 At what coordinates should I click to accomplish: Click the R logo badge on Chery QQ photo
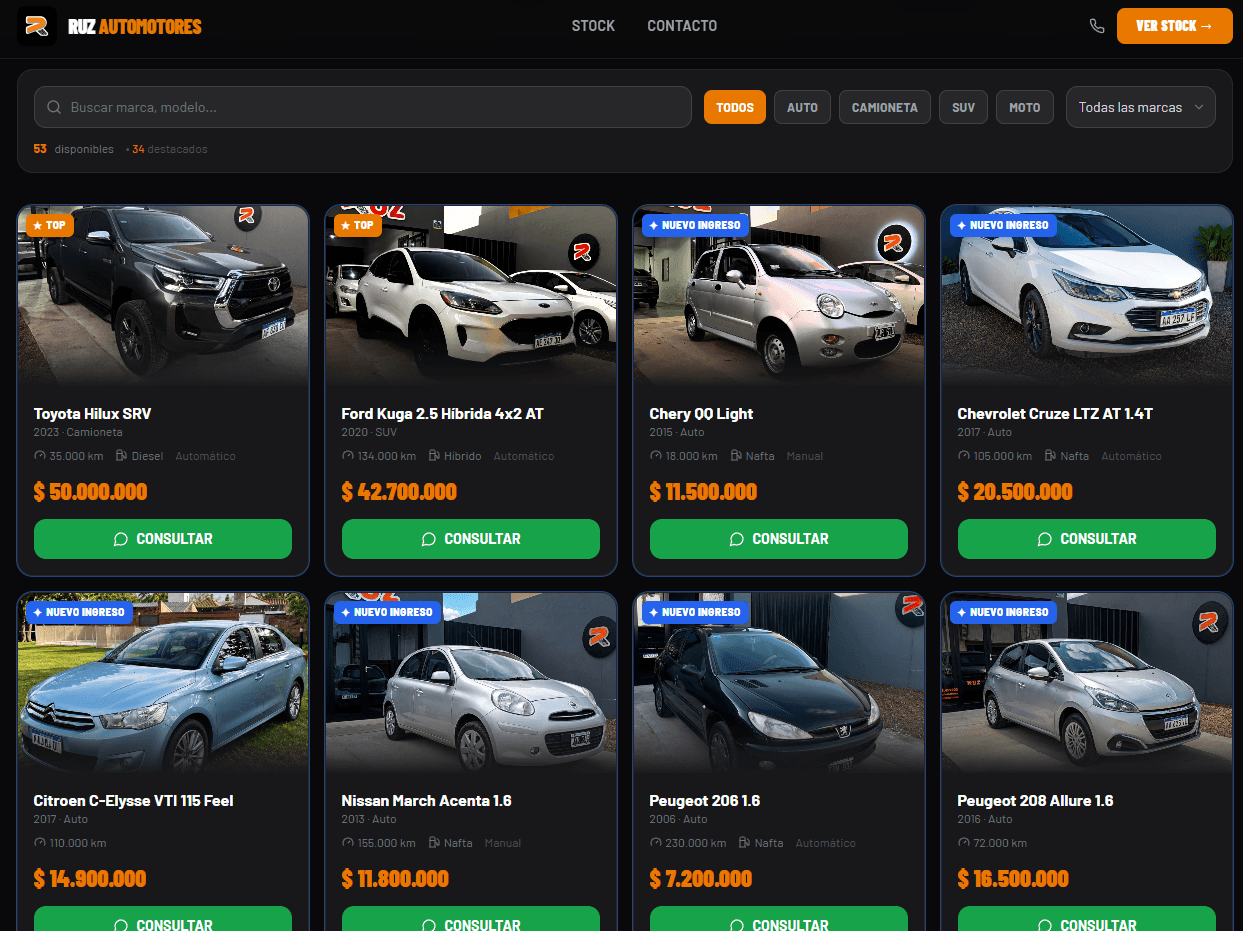(x=893, y=242)
